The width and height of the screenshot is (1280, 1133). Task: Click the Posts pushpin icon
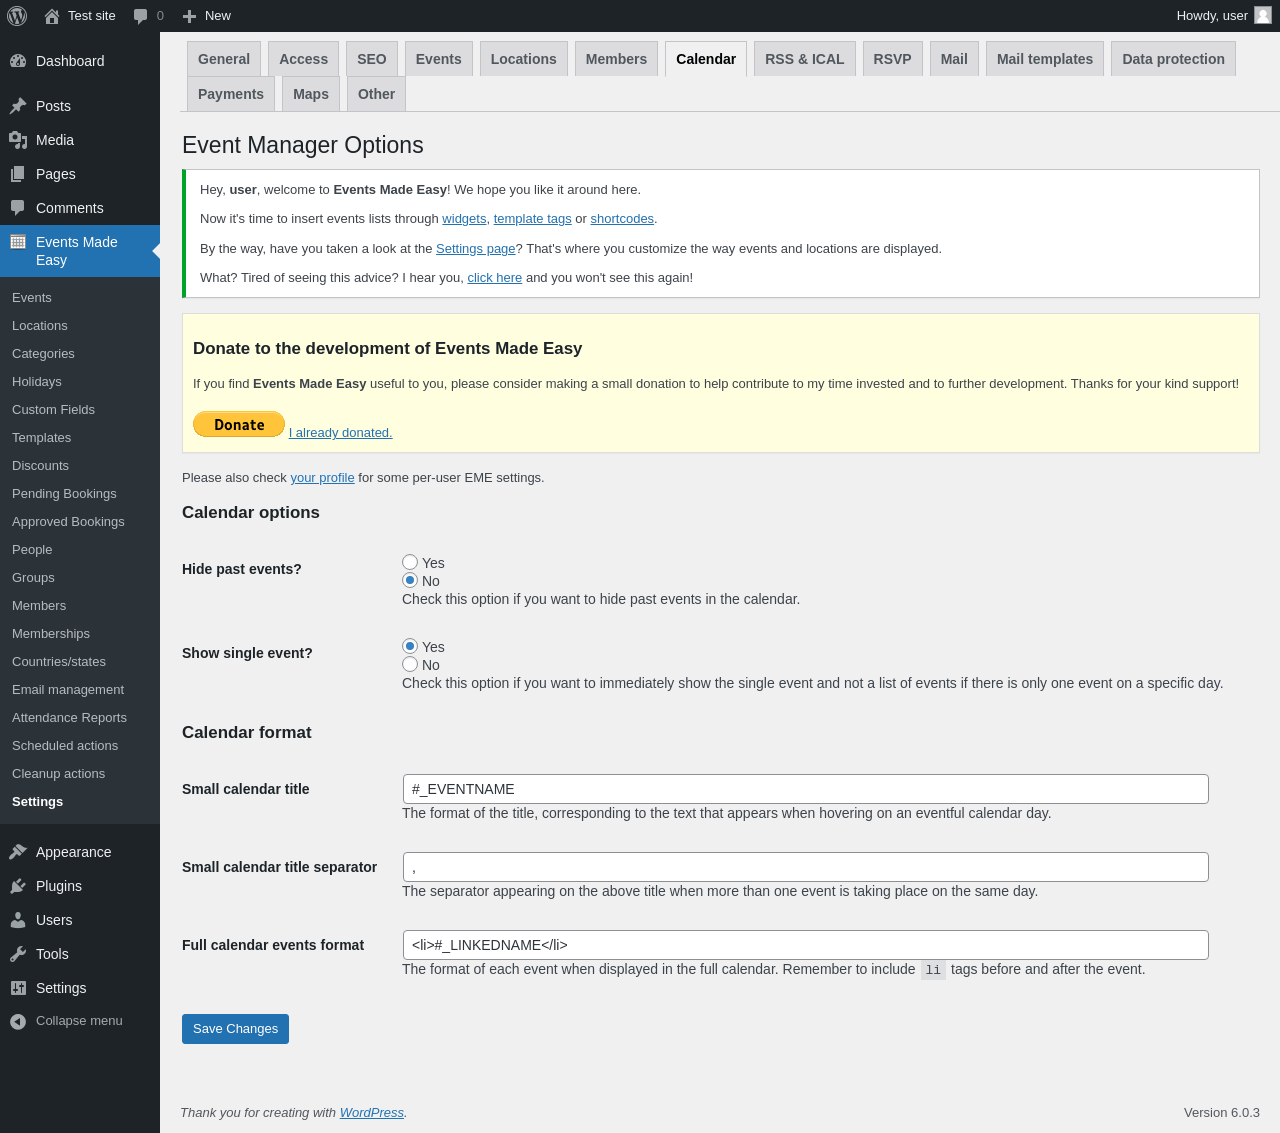(x=18, y=106)
